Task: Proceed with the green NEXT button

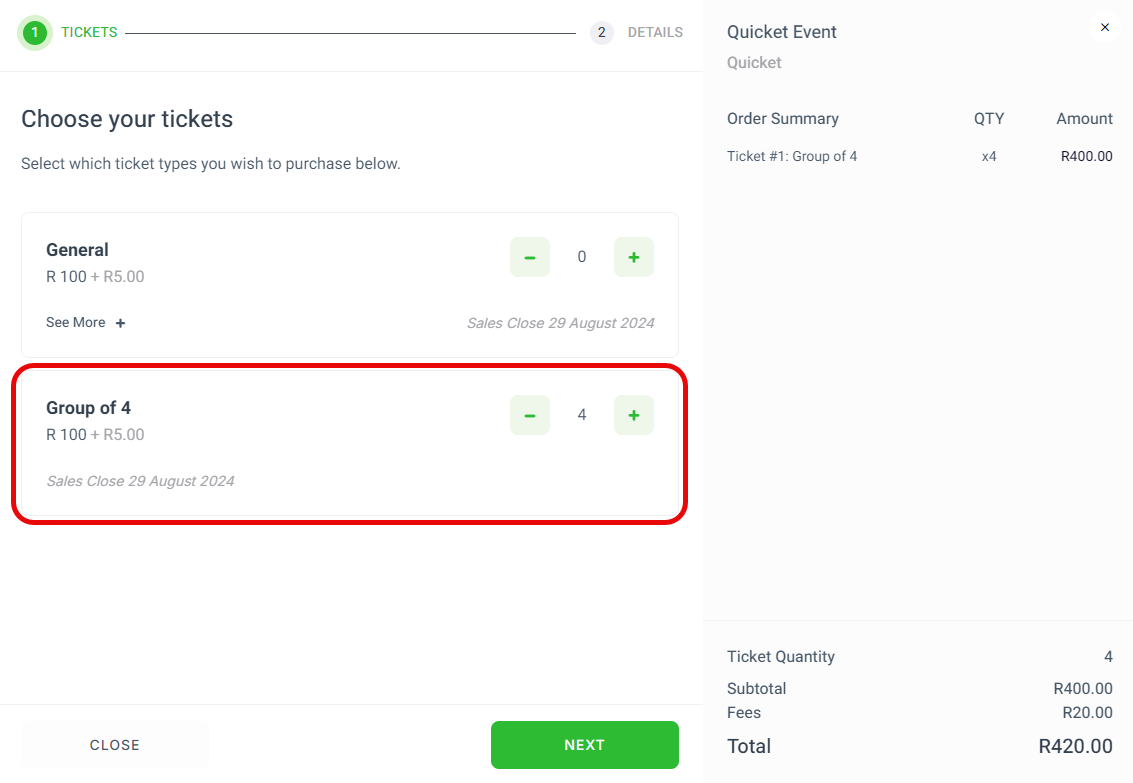Action: 585,745
